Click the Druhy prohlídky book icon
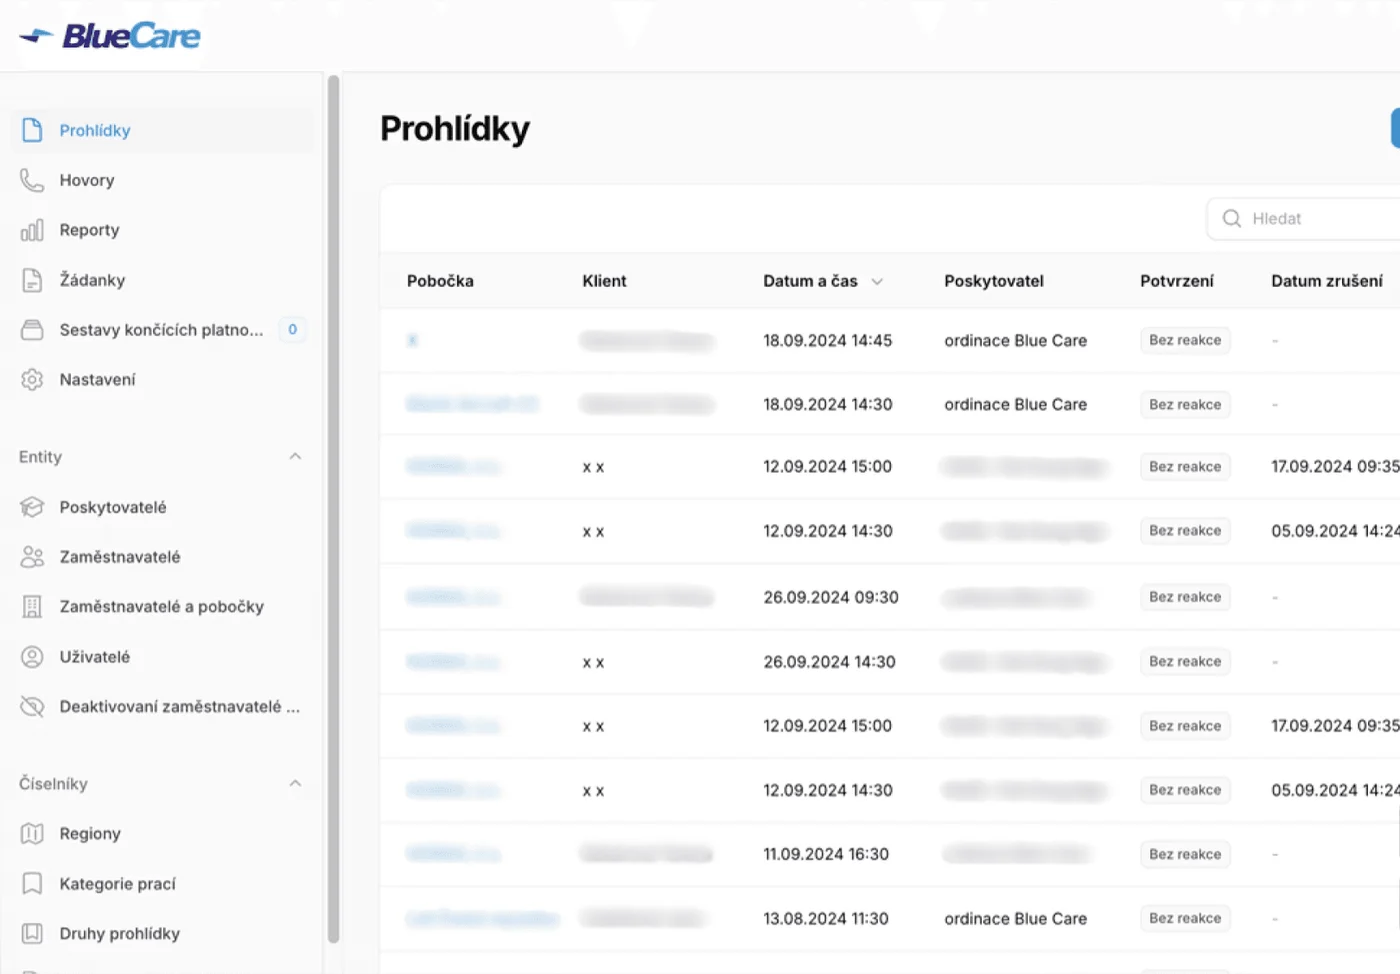 (x=32, y=933)
